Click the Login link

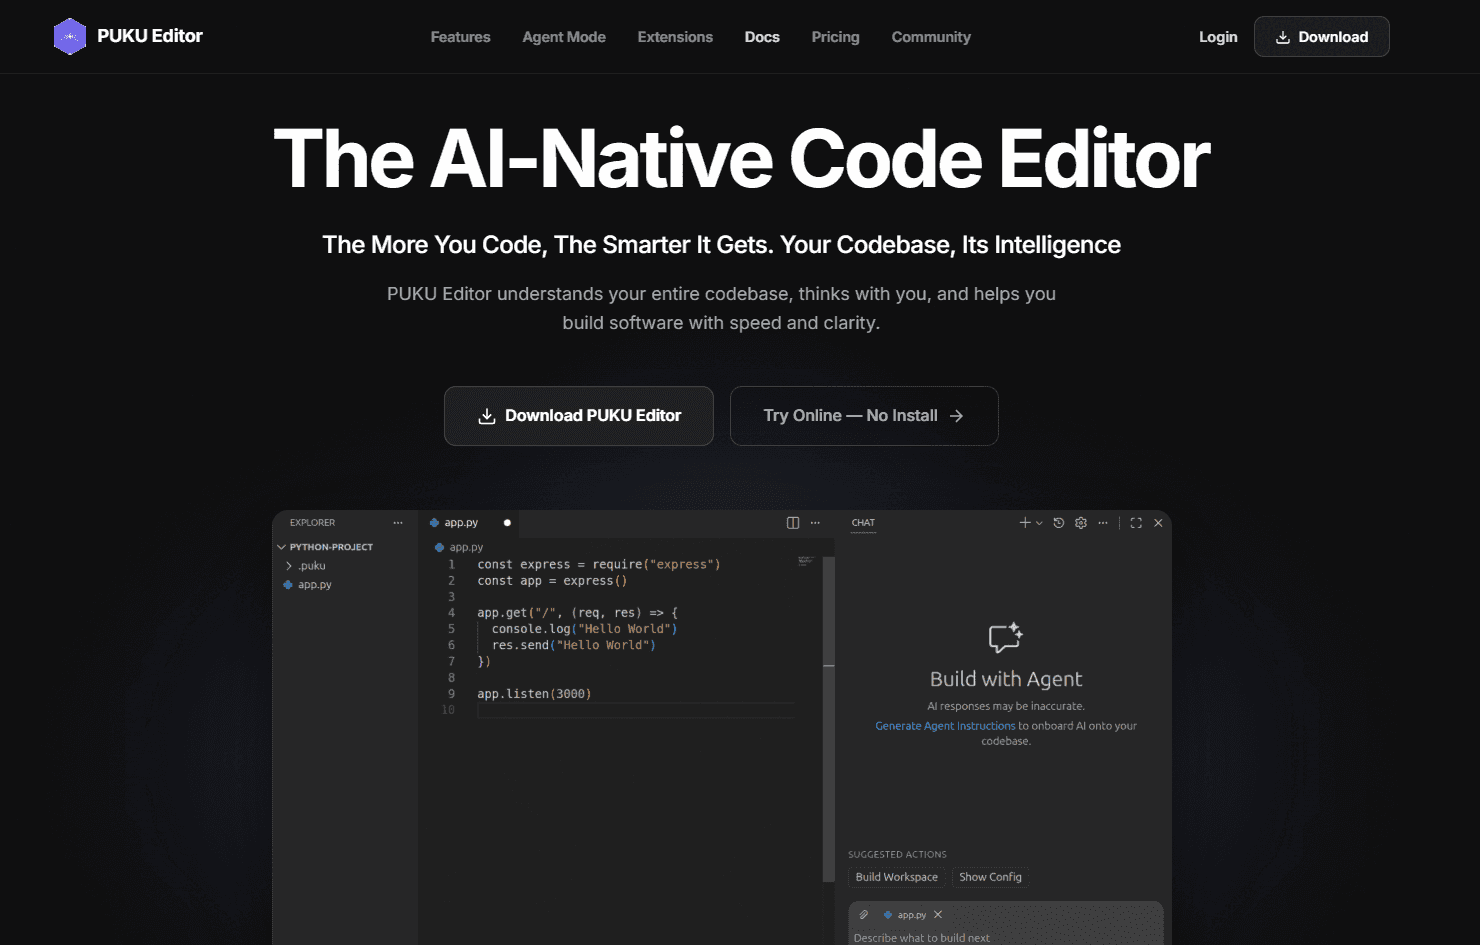click(x=1218, y=37)
